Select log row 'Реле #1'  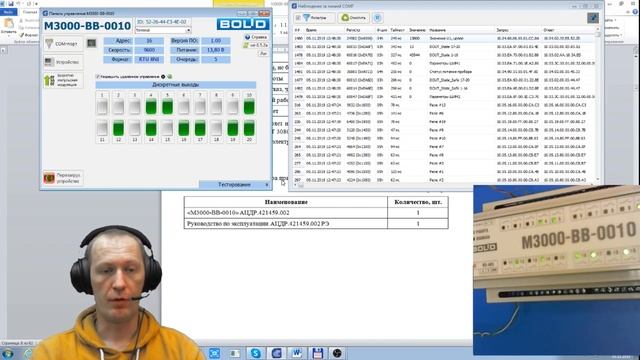(444, 172)
